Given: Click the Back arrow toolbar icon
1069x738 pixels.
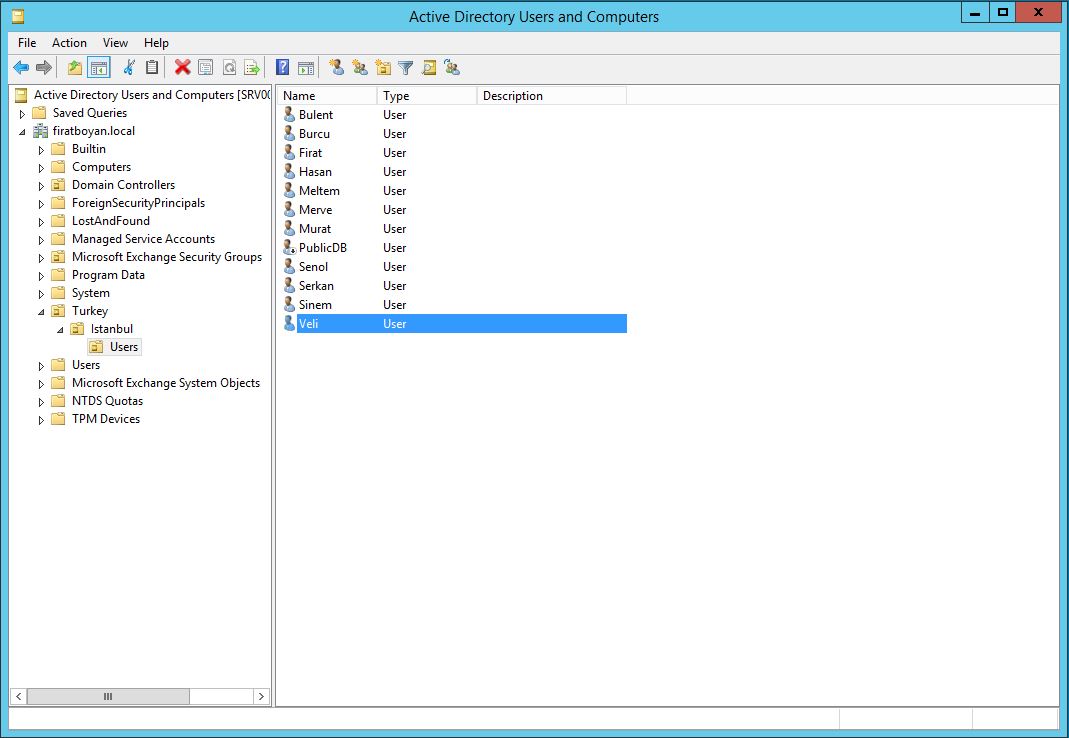Looking at the screenshot, I should (20, 68).
